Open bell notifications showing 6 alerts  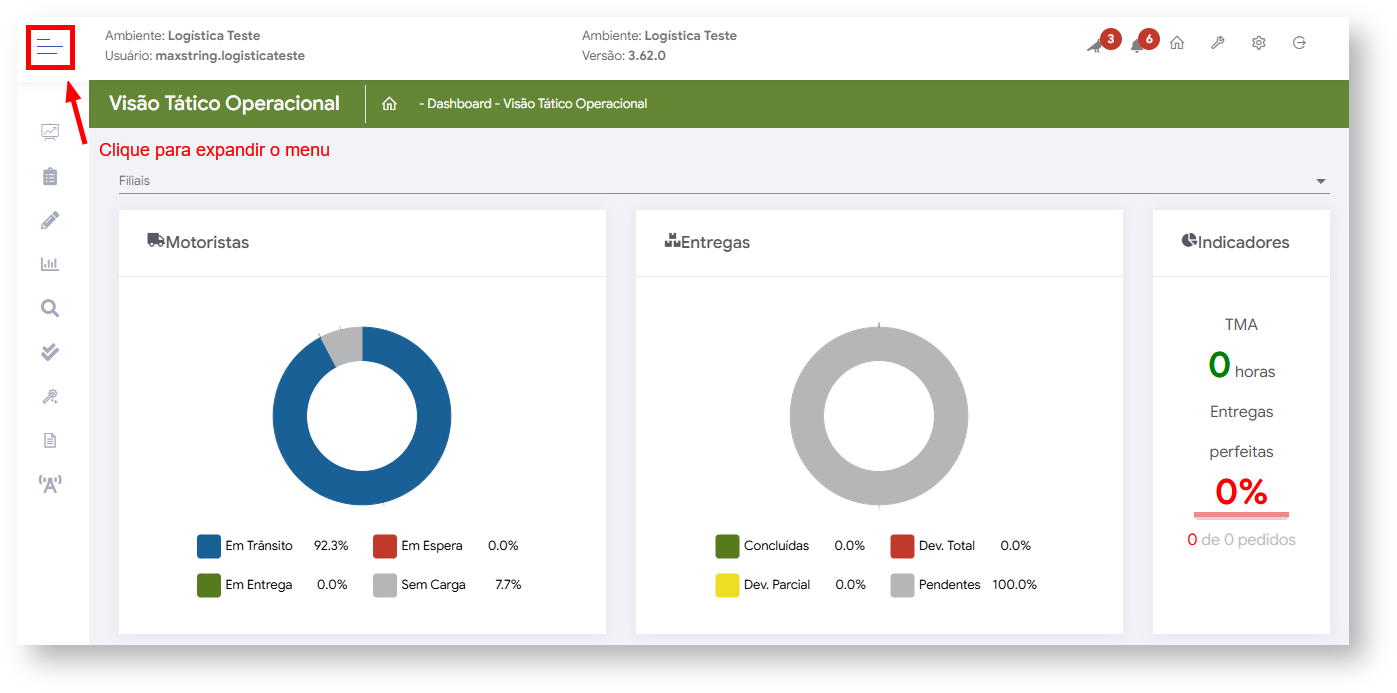pos(1137,45)
